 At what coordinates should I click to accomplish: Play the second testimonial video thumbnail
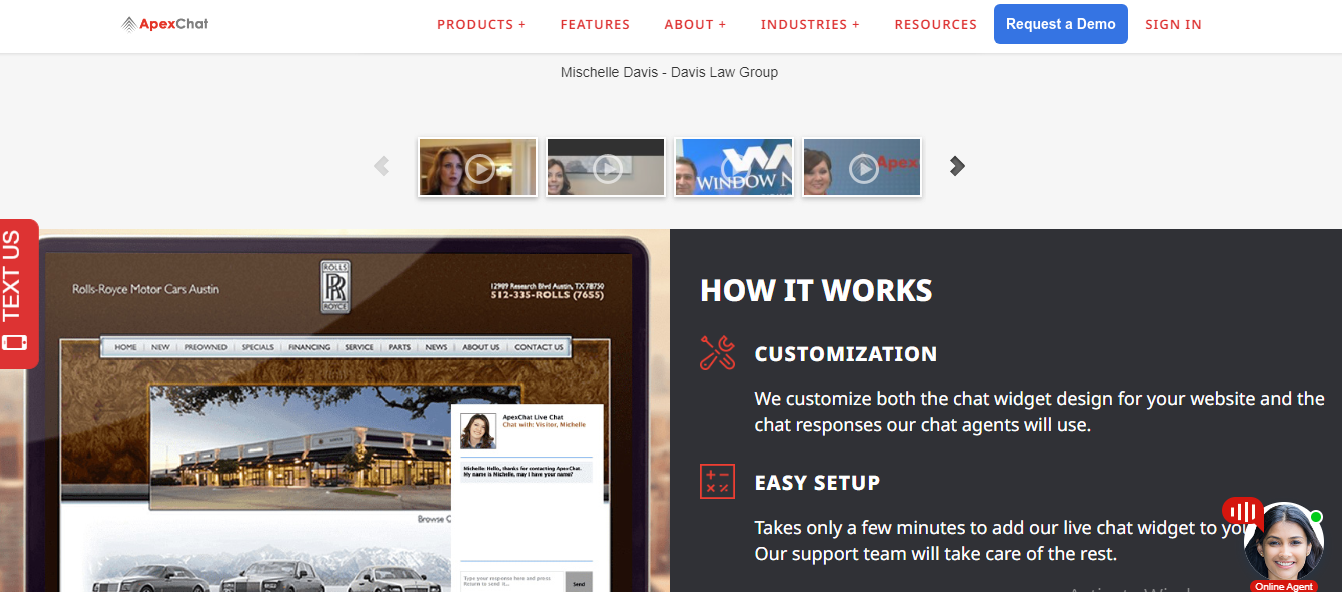pos(606,167)
